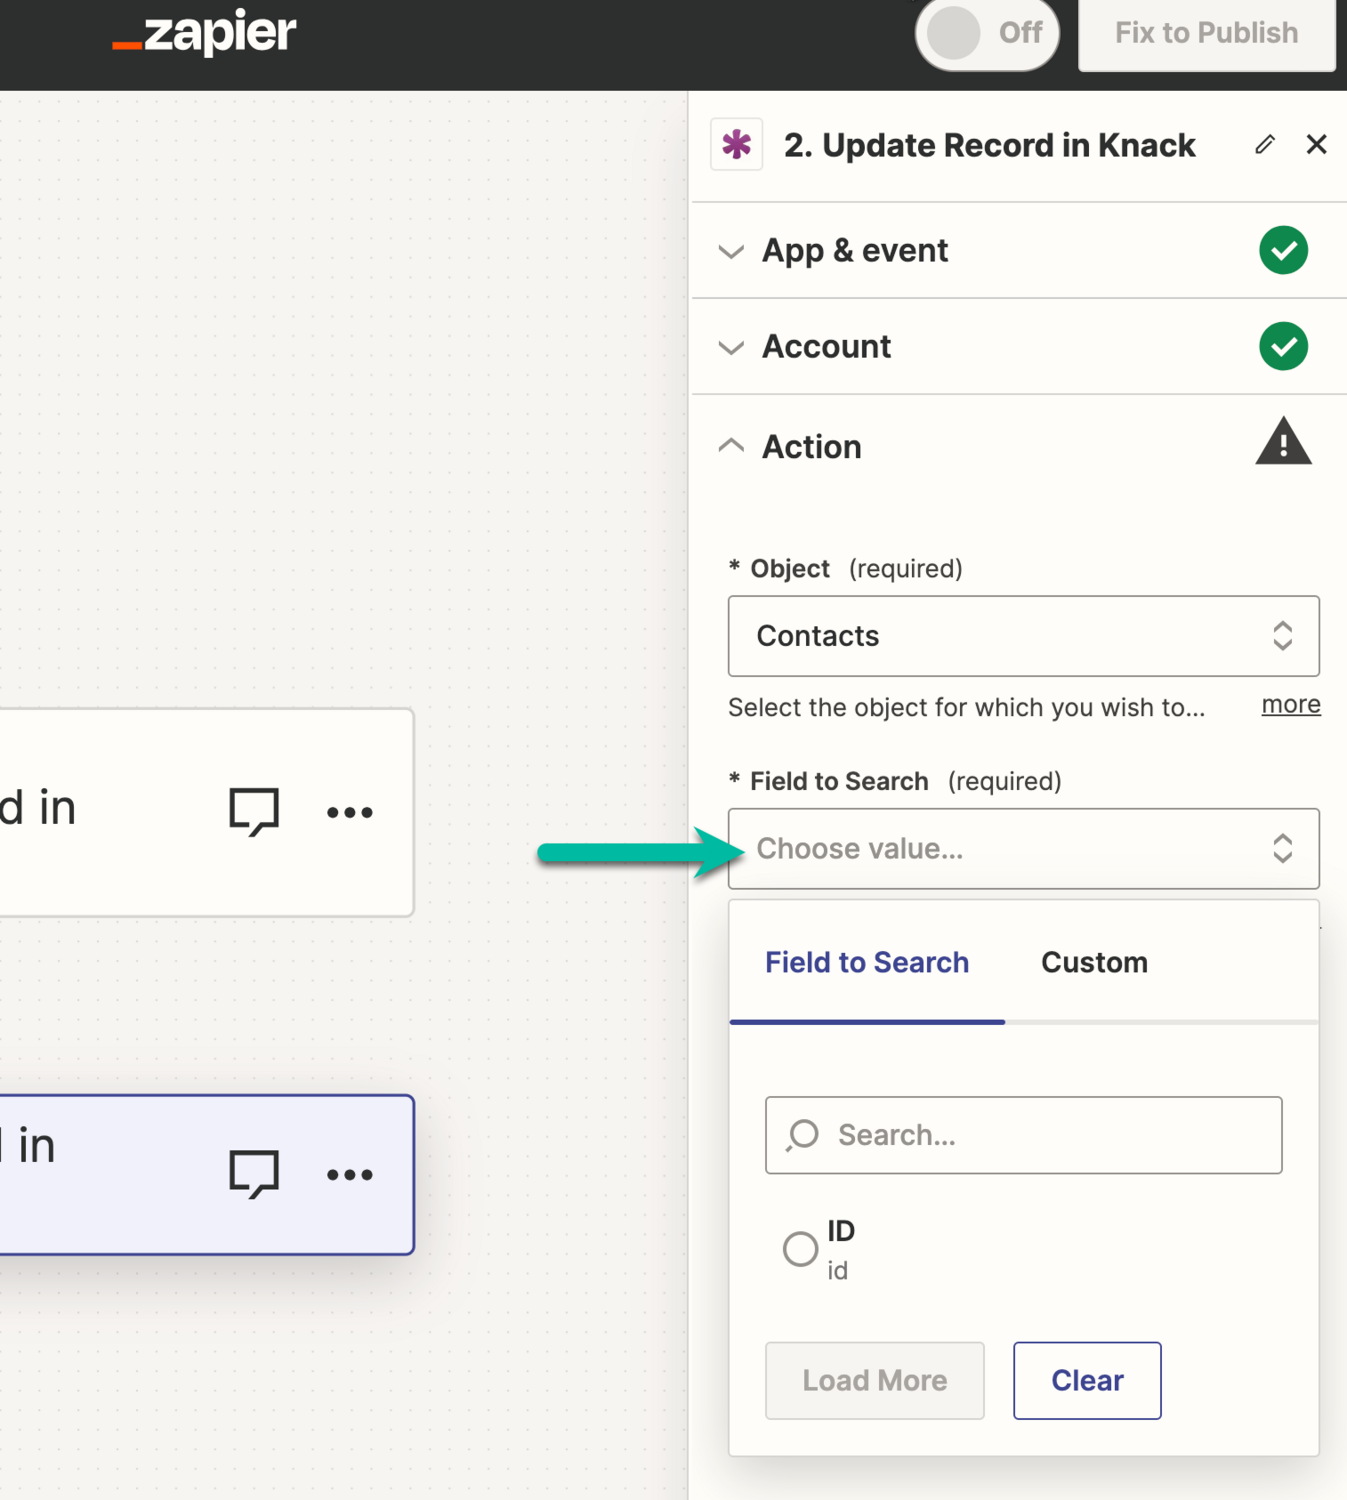The image size is (1347, 1500).
Task: Collapse the Action section
Action: (811, 446)
